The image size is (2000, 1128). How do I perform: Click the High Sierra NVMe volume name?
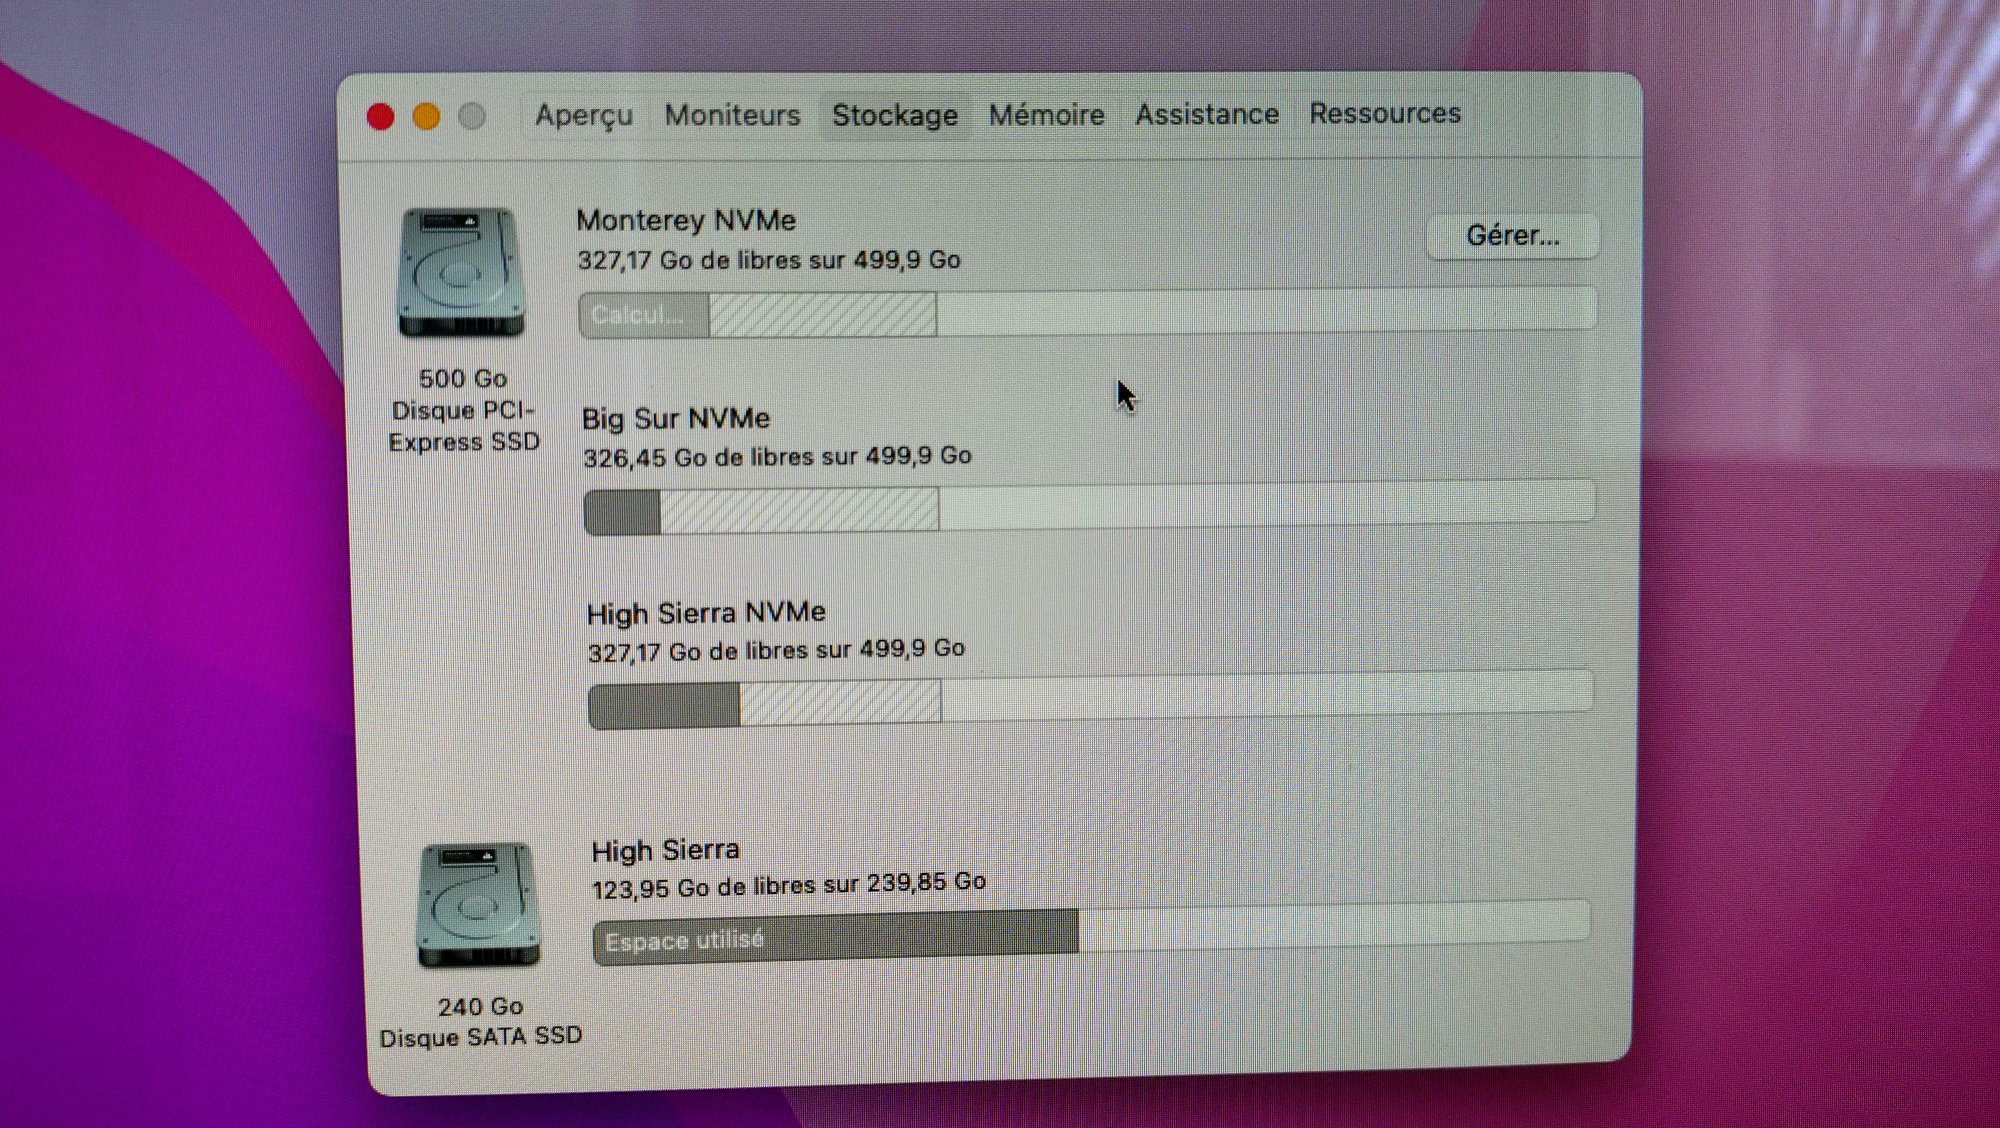click(706, 612)
